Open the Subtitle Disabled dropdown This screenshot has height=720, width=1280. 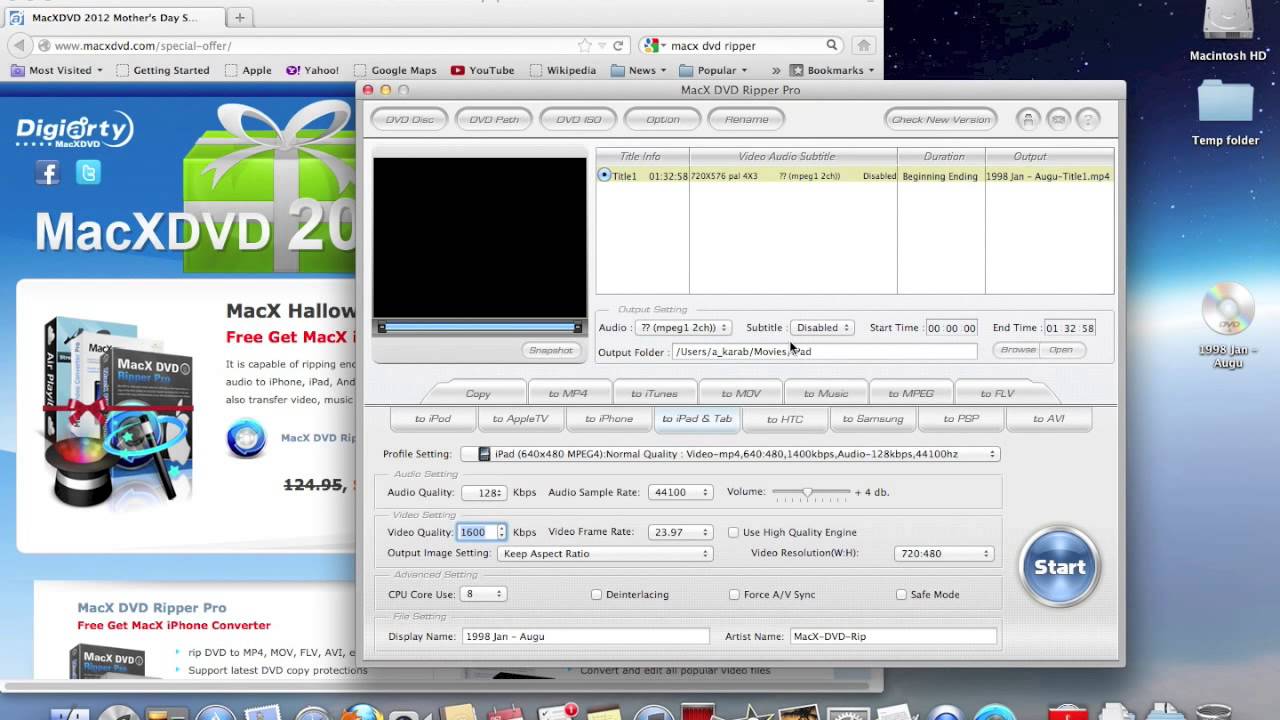pos(822,327)
